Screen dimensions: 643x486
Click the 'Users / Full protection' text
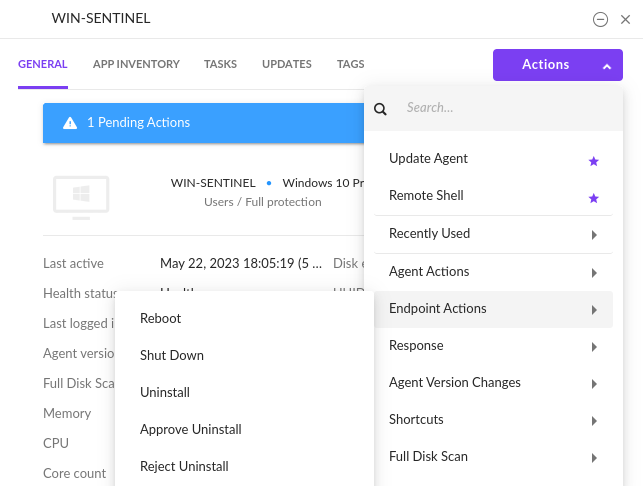(x=263, y=202)
